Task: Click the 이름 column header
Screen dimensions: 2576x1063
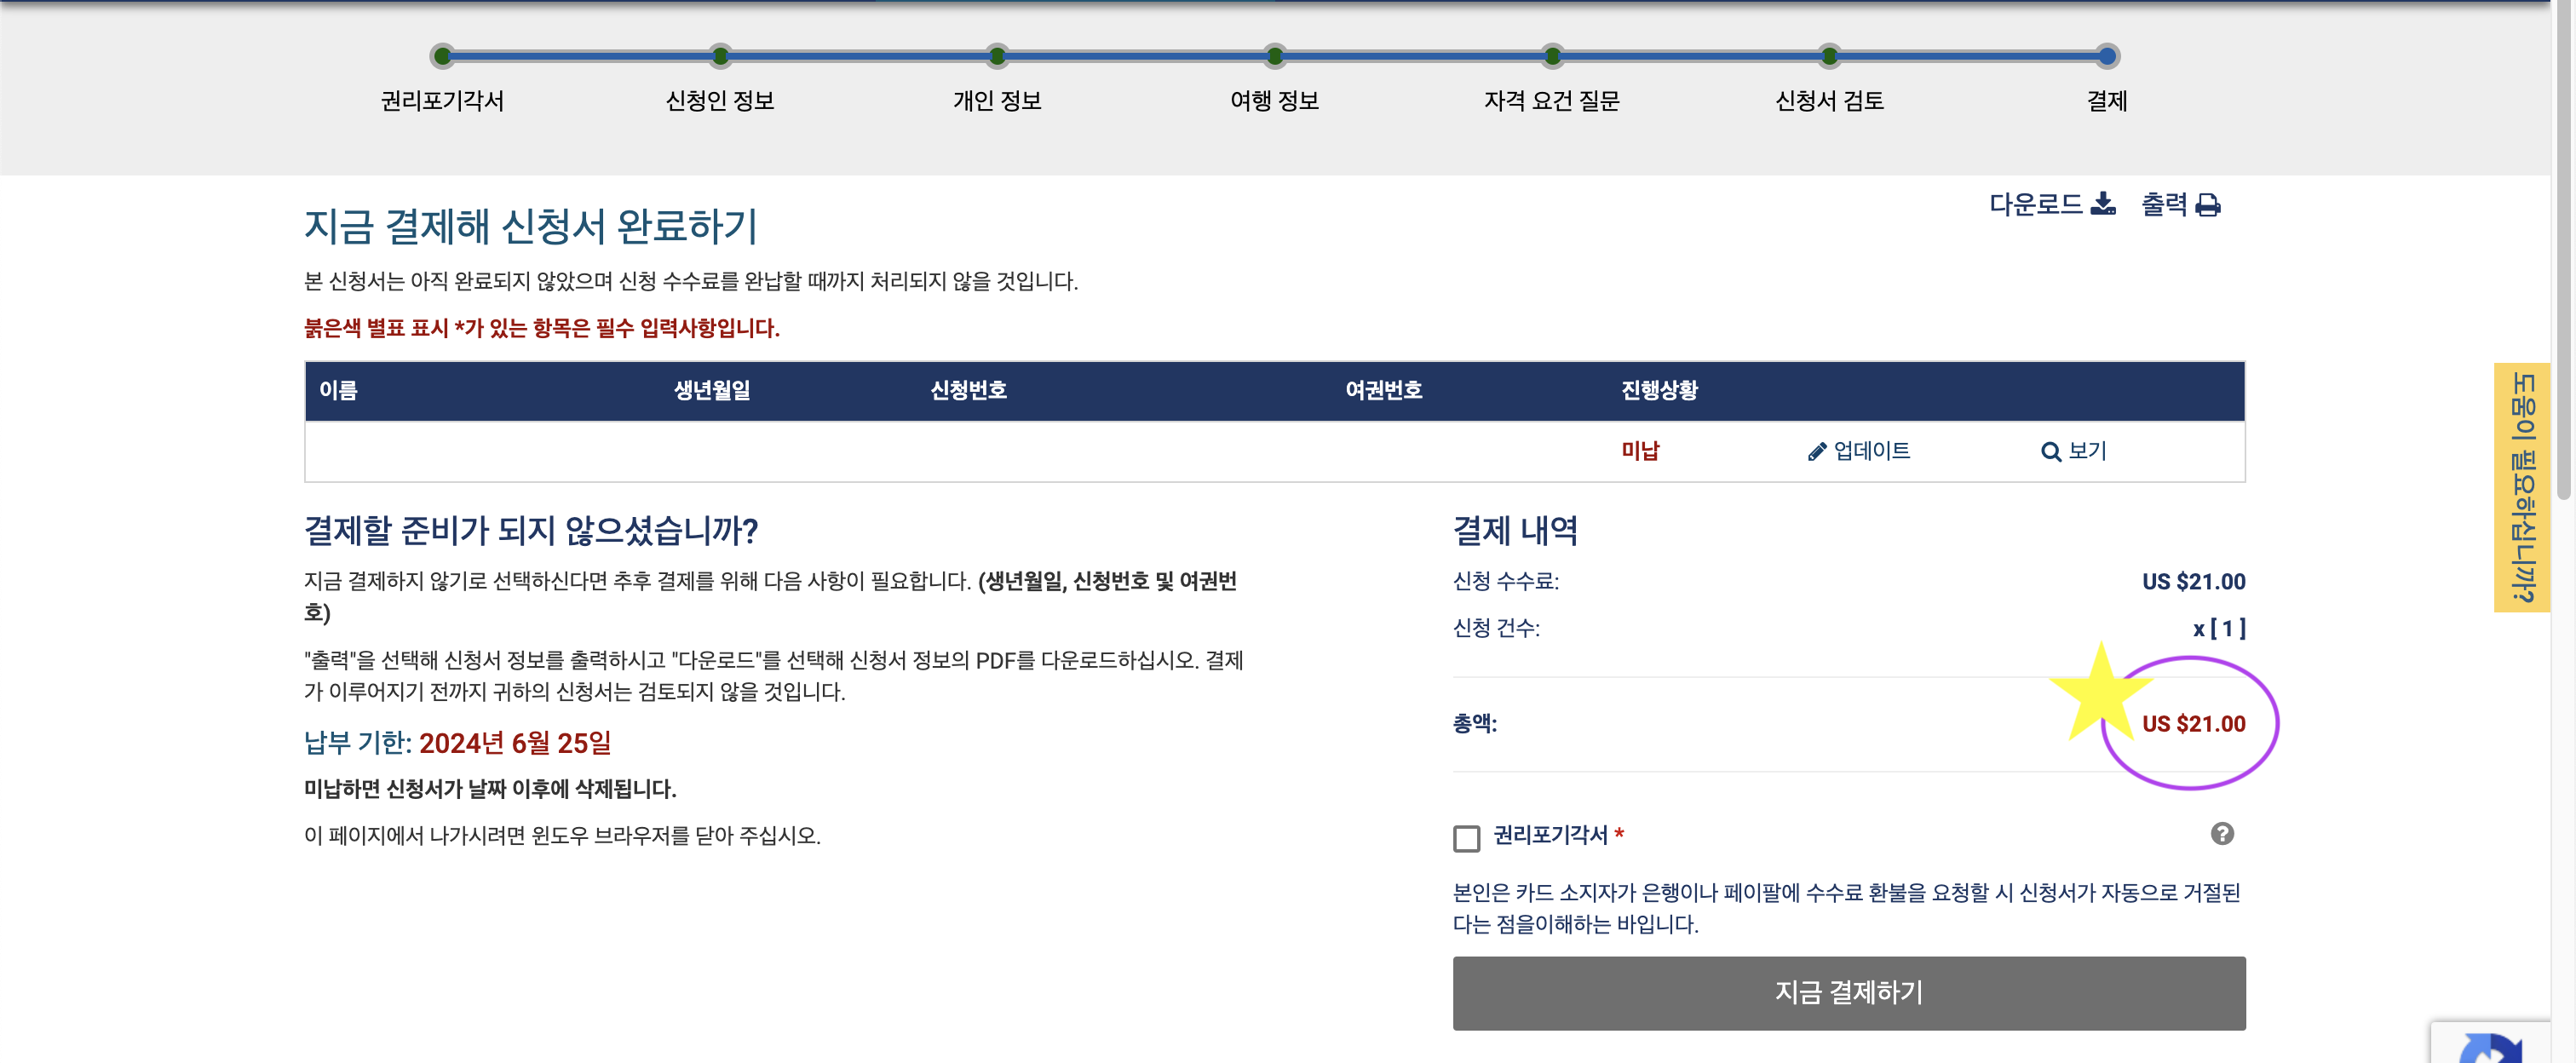Action: tap(338, 390)
